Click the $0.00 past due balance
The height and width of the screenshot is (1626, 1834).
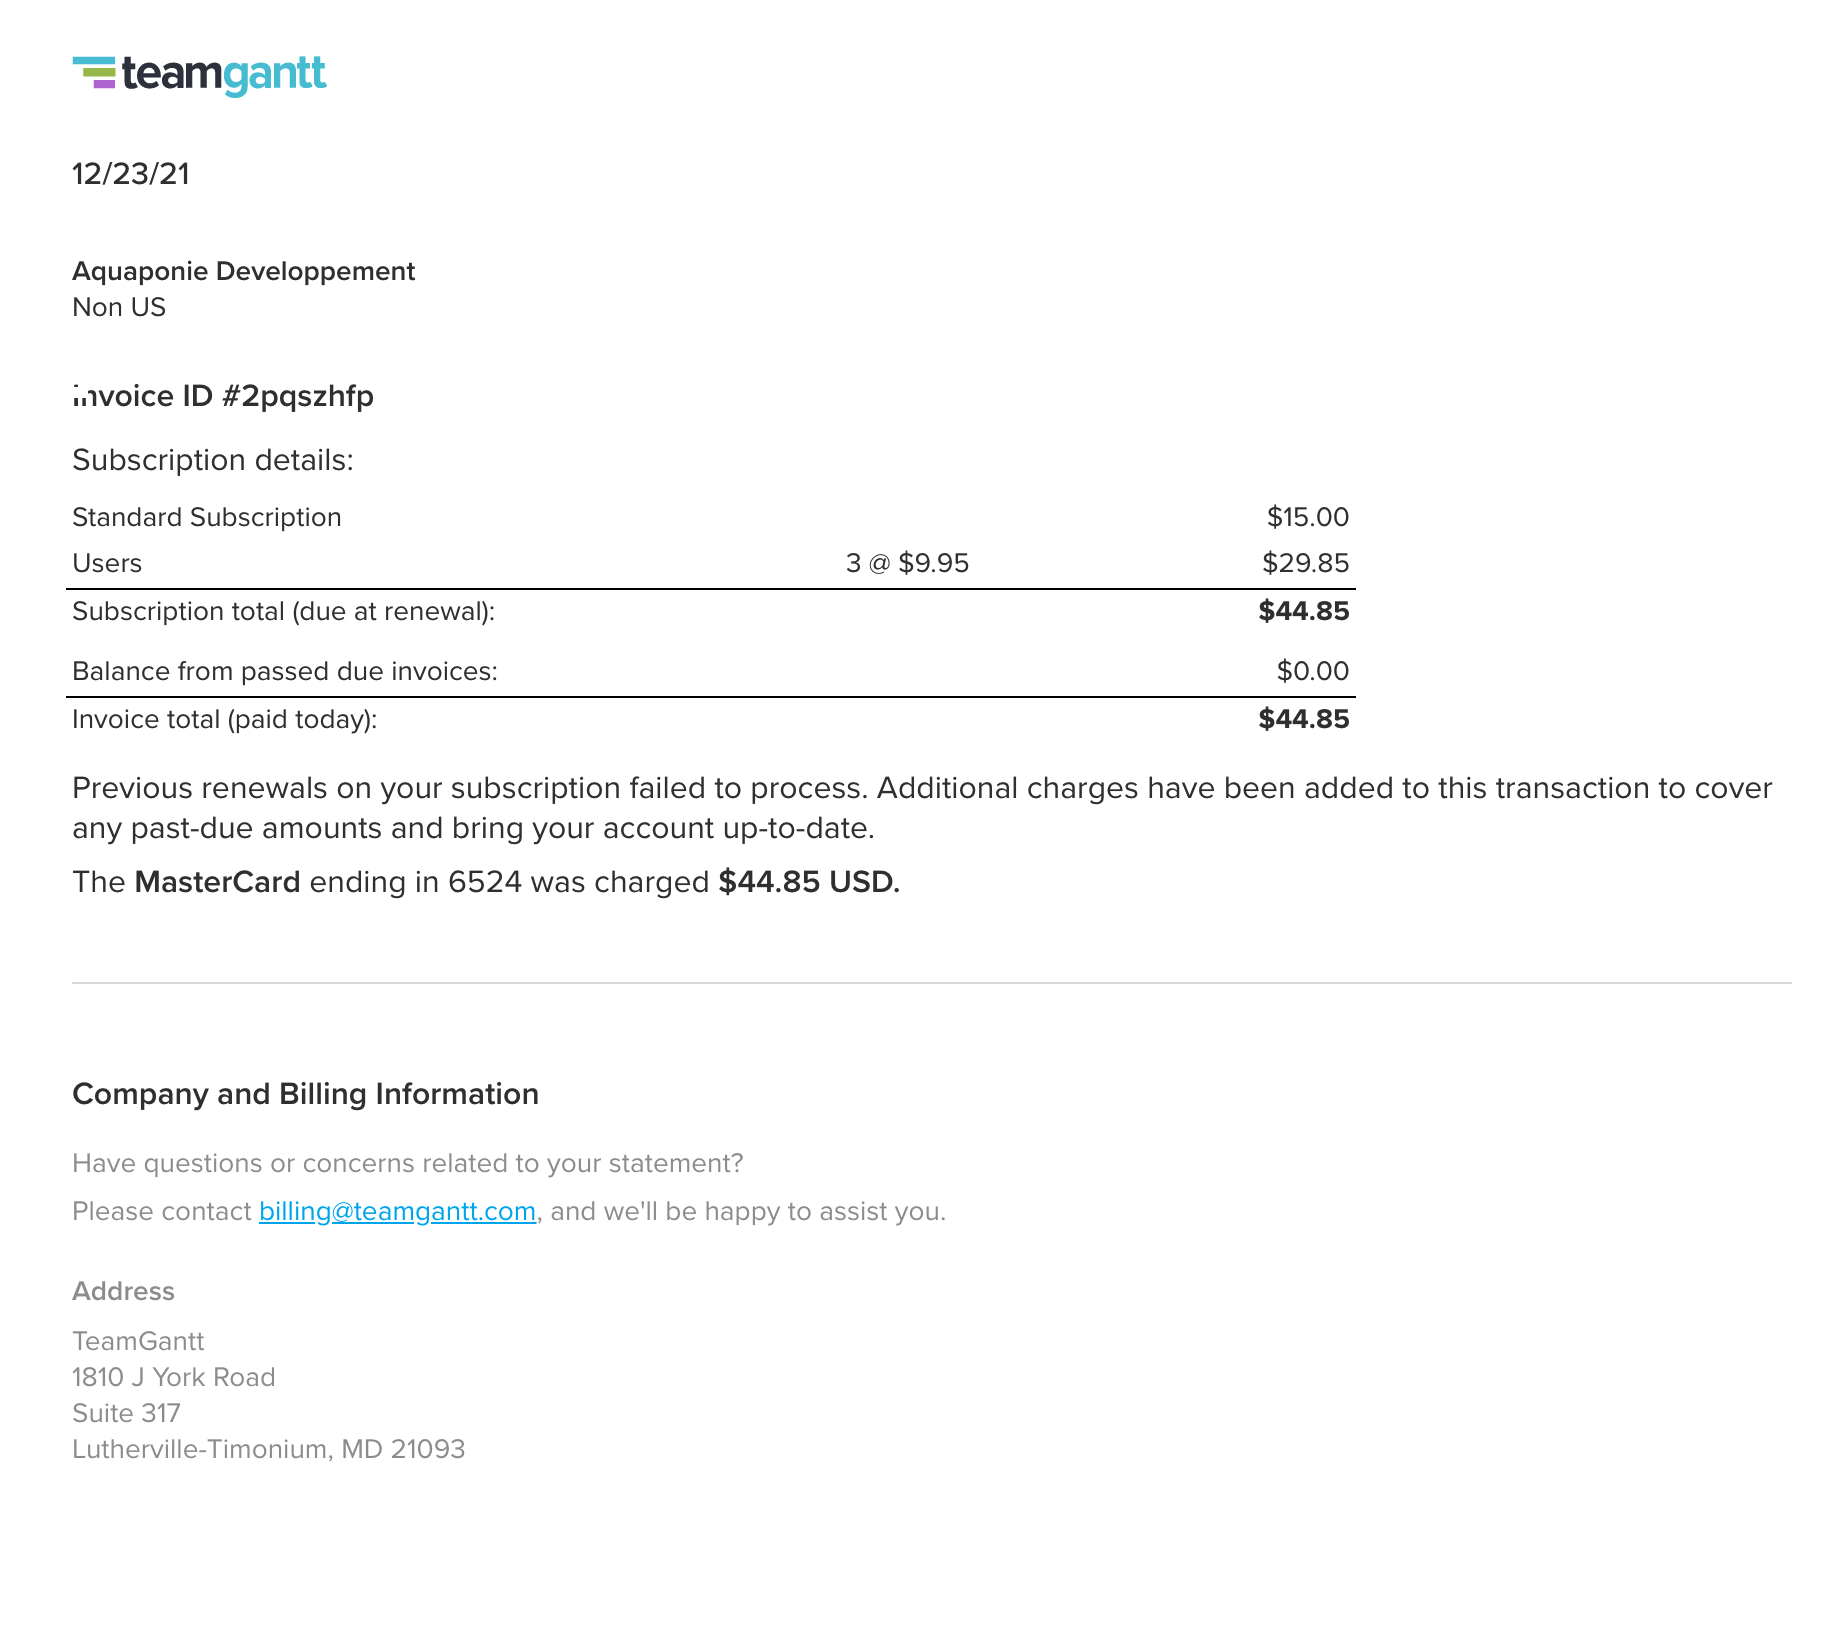click(1312, 671)
